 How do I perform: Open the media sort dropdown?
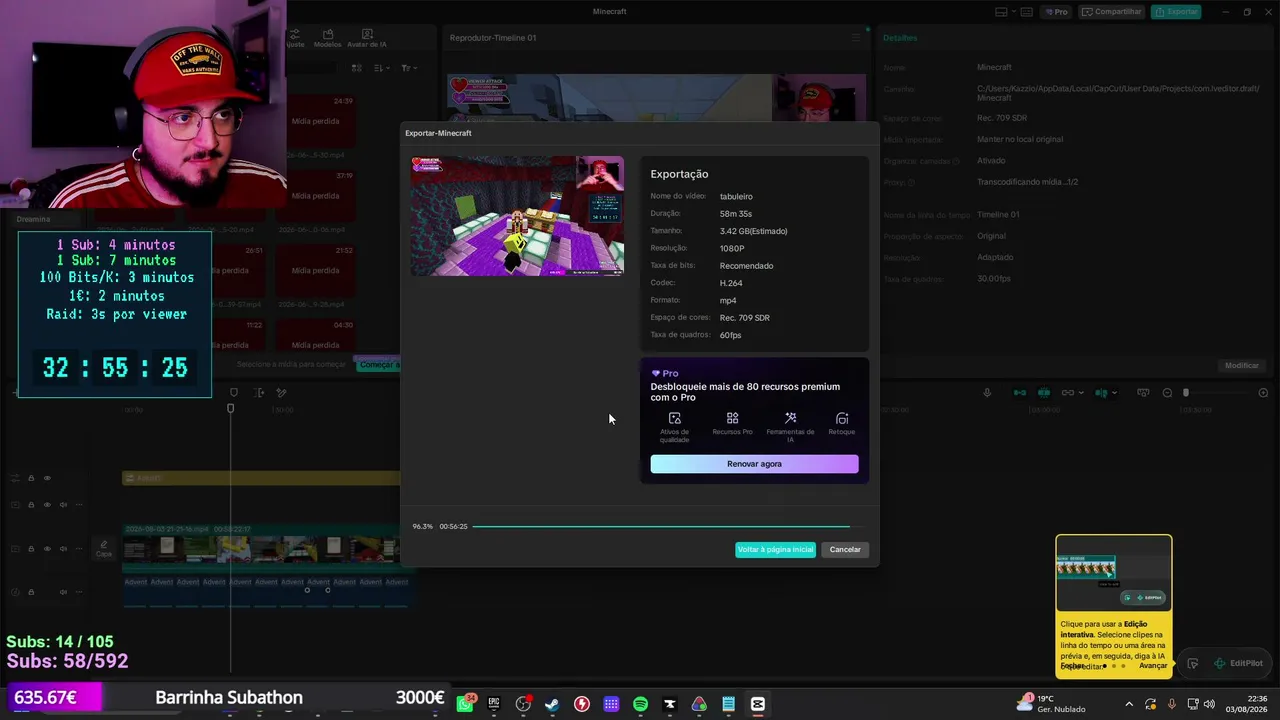point(382,68)
